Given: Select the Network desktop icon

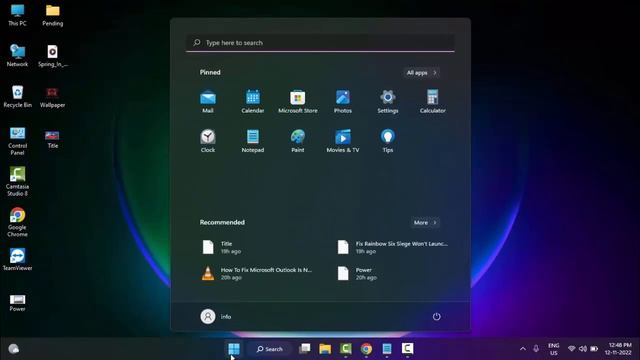Looking at the screenshot, I should point(17,56).
